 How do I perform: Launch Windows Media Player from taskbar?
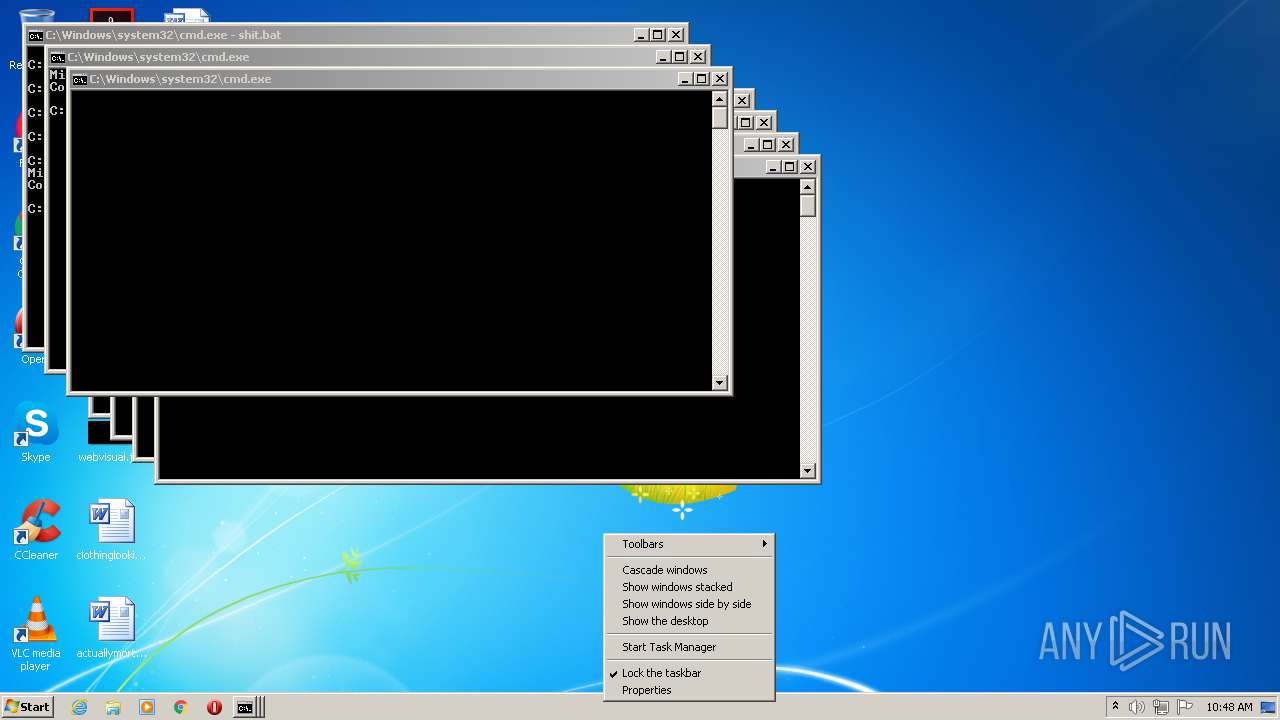point(147,707)
